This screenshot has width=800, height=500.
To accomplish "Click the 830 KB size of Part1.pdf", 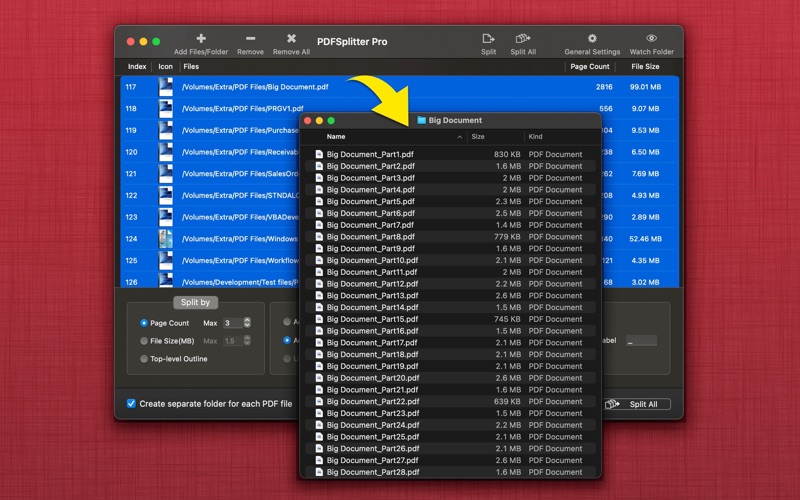I will click(x=507, y=154).
